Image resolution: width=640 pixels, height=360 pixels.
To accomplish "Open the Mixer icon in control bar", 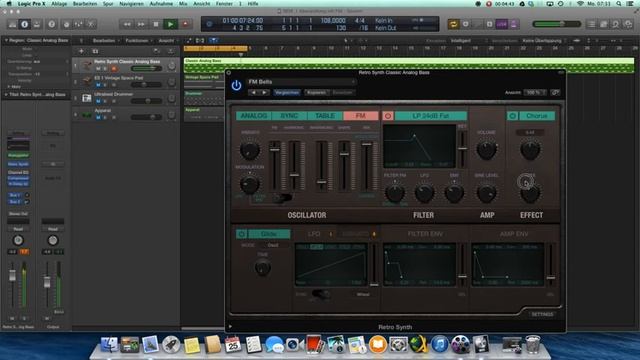I will click(78, 24).
